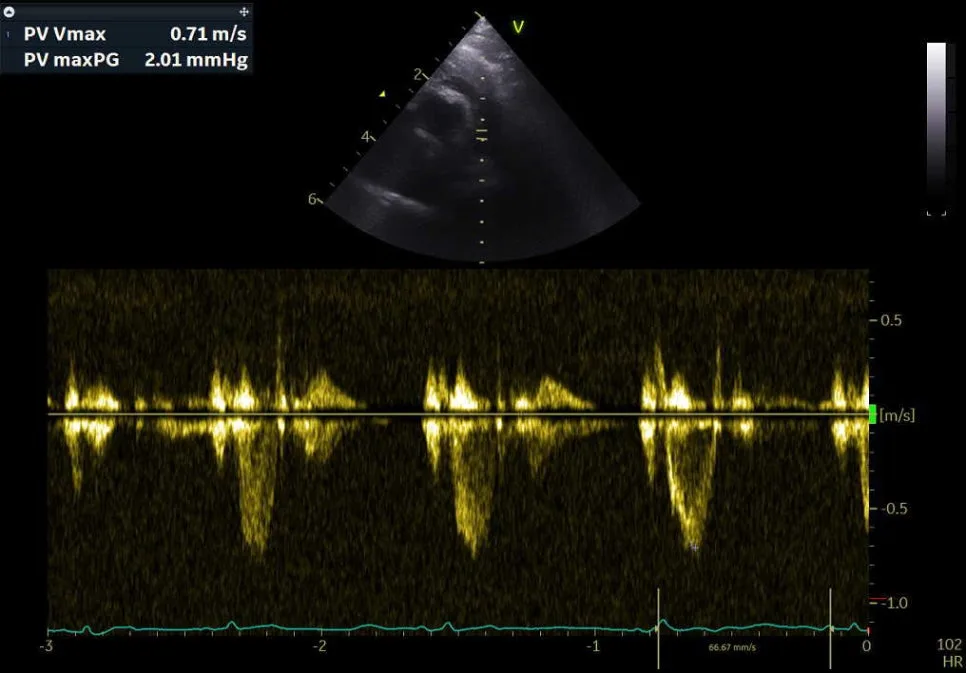
Task: Click the Vmax caliper cross on the spectral trace
Action: click(694, 547)
